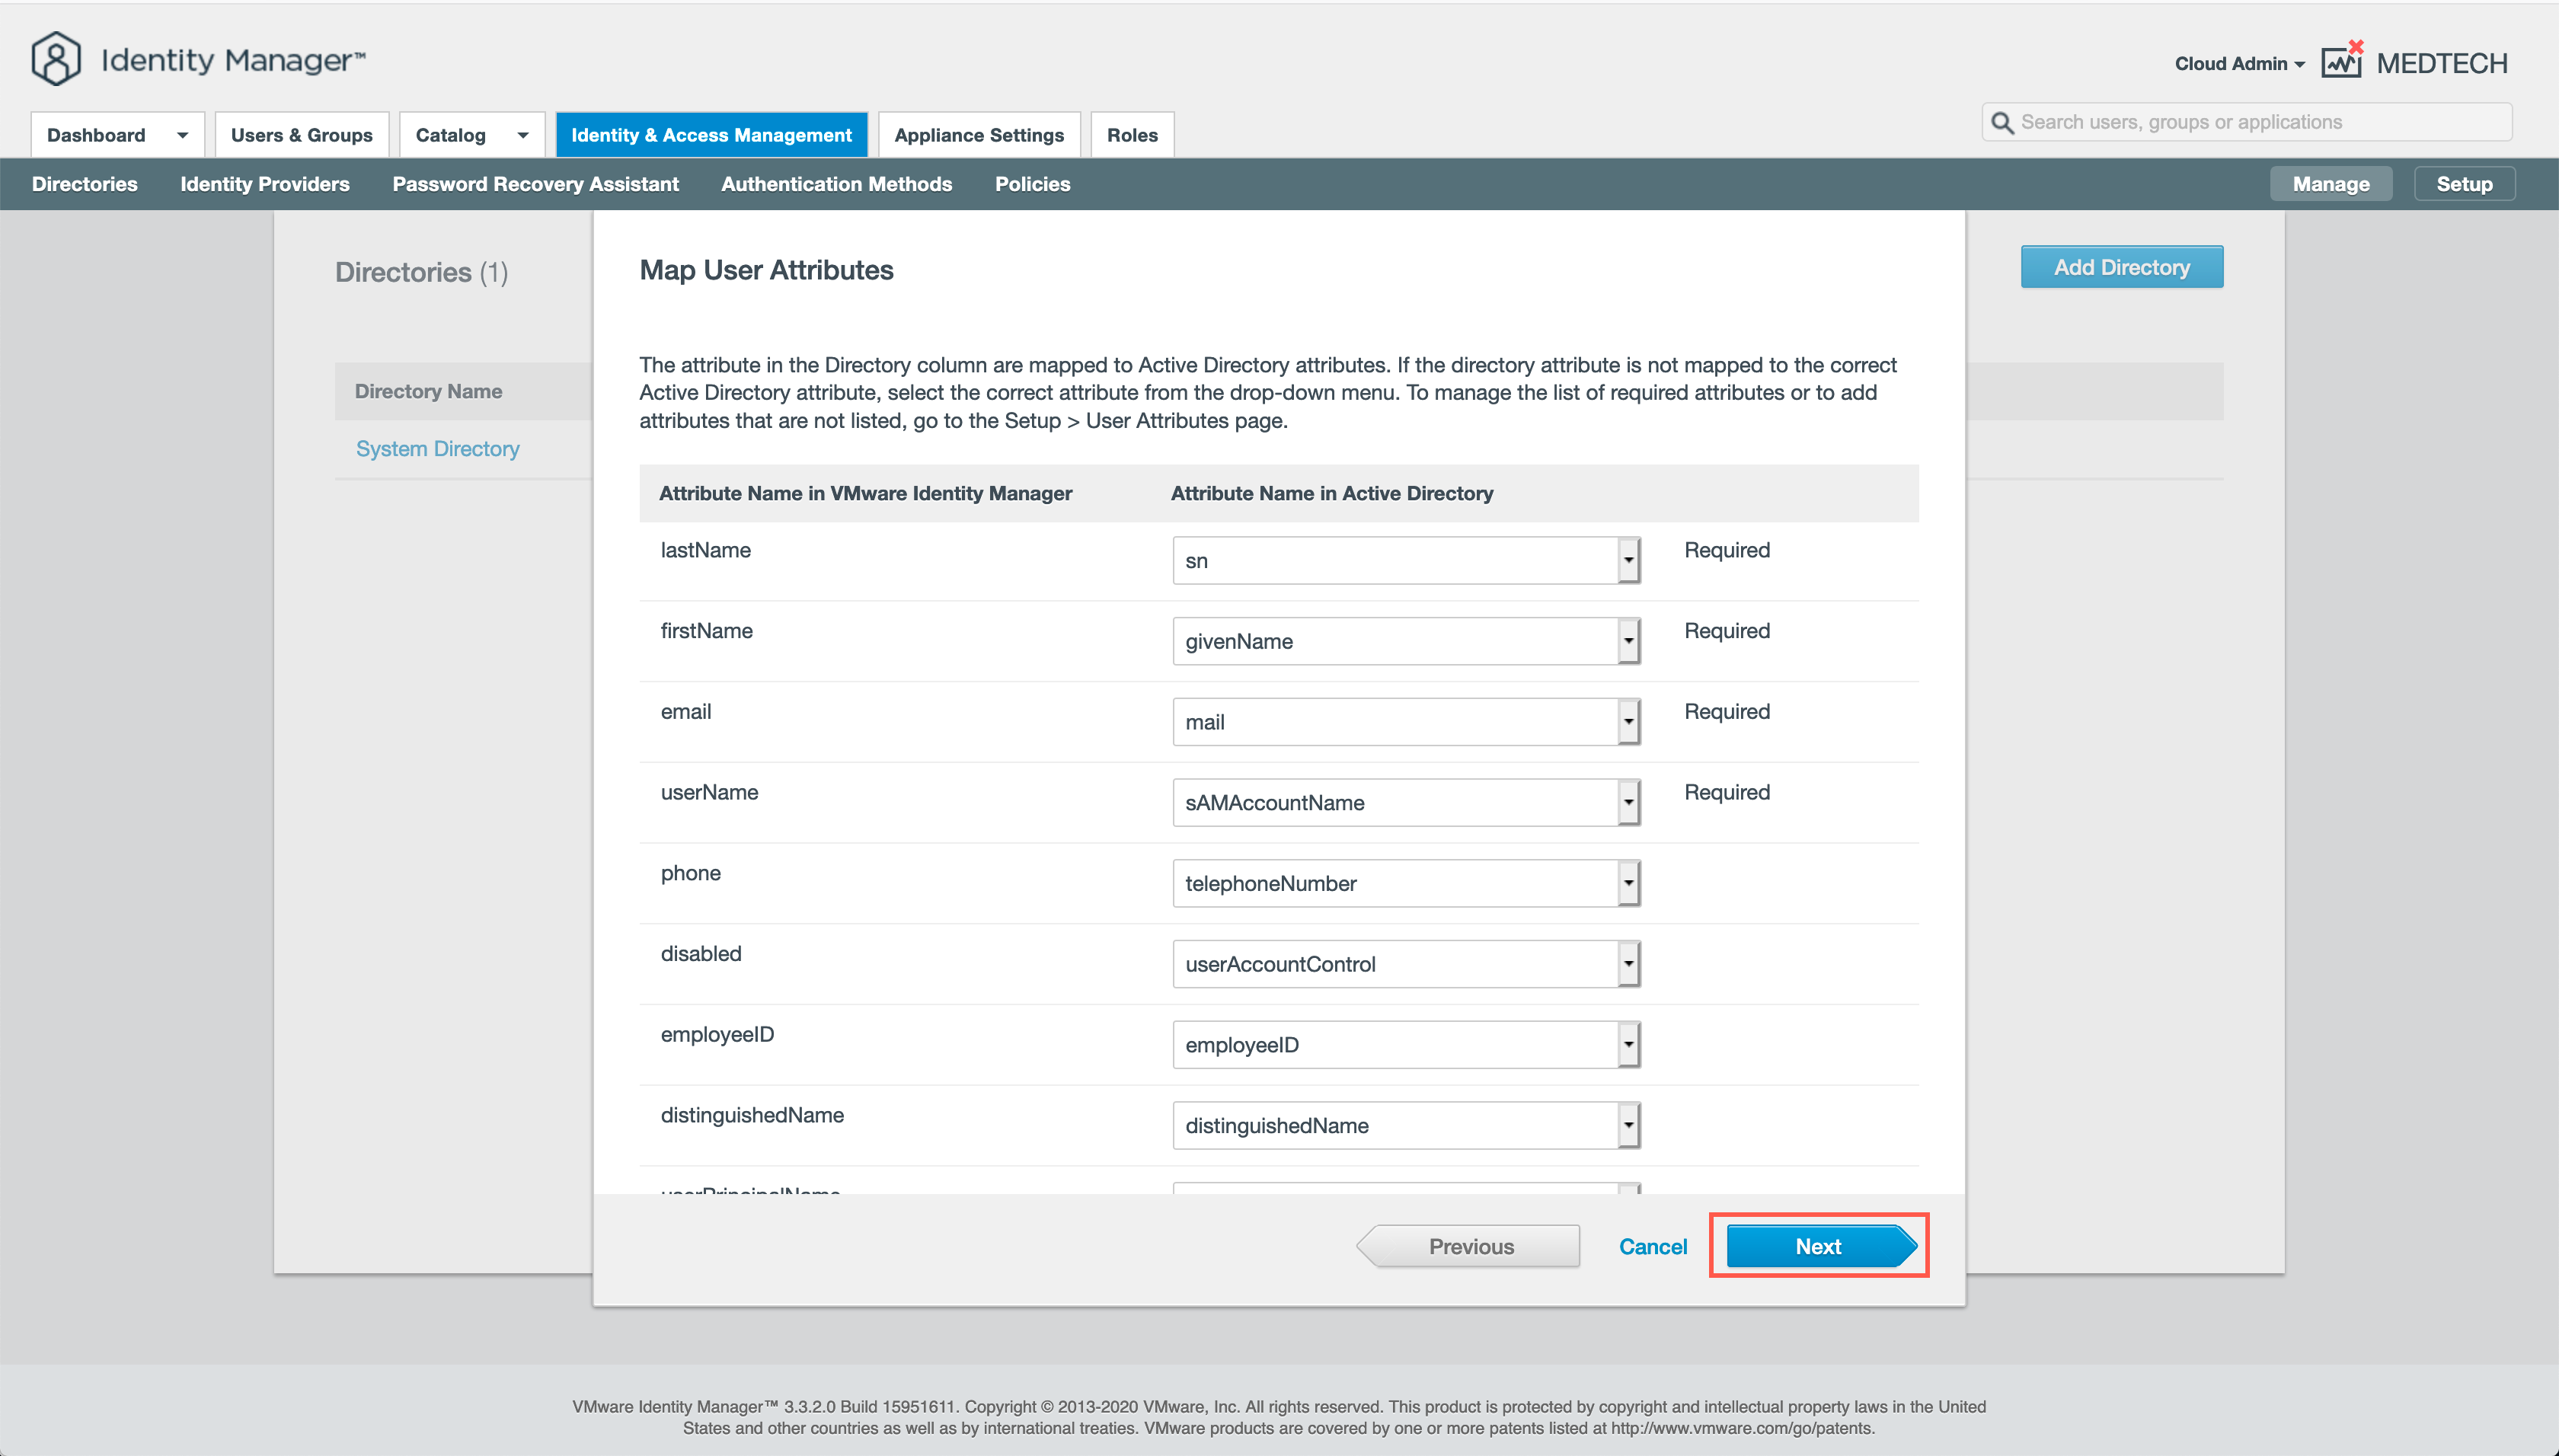
Task: Switch to Users & Groups tab
Action: click(x=301, y=135)
